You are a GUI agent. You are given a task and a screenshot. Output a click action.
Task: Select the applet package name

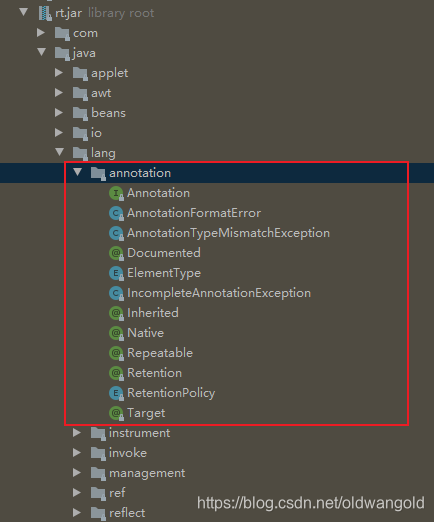point(109,74)
